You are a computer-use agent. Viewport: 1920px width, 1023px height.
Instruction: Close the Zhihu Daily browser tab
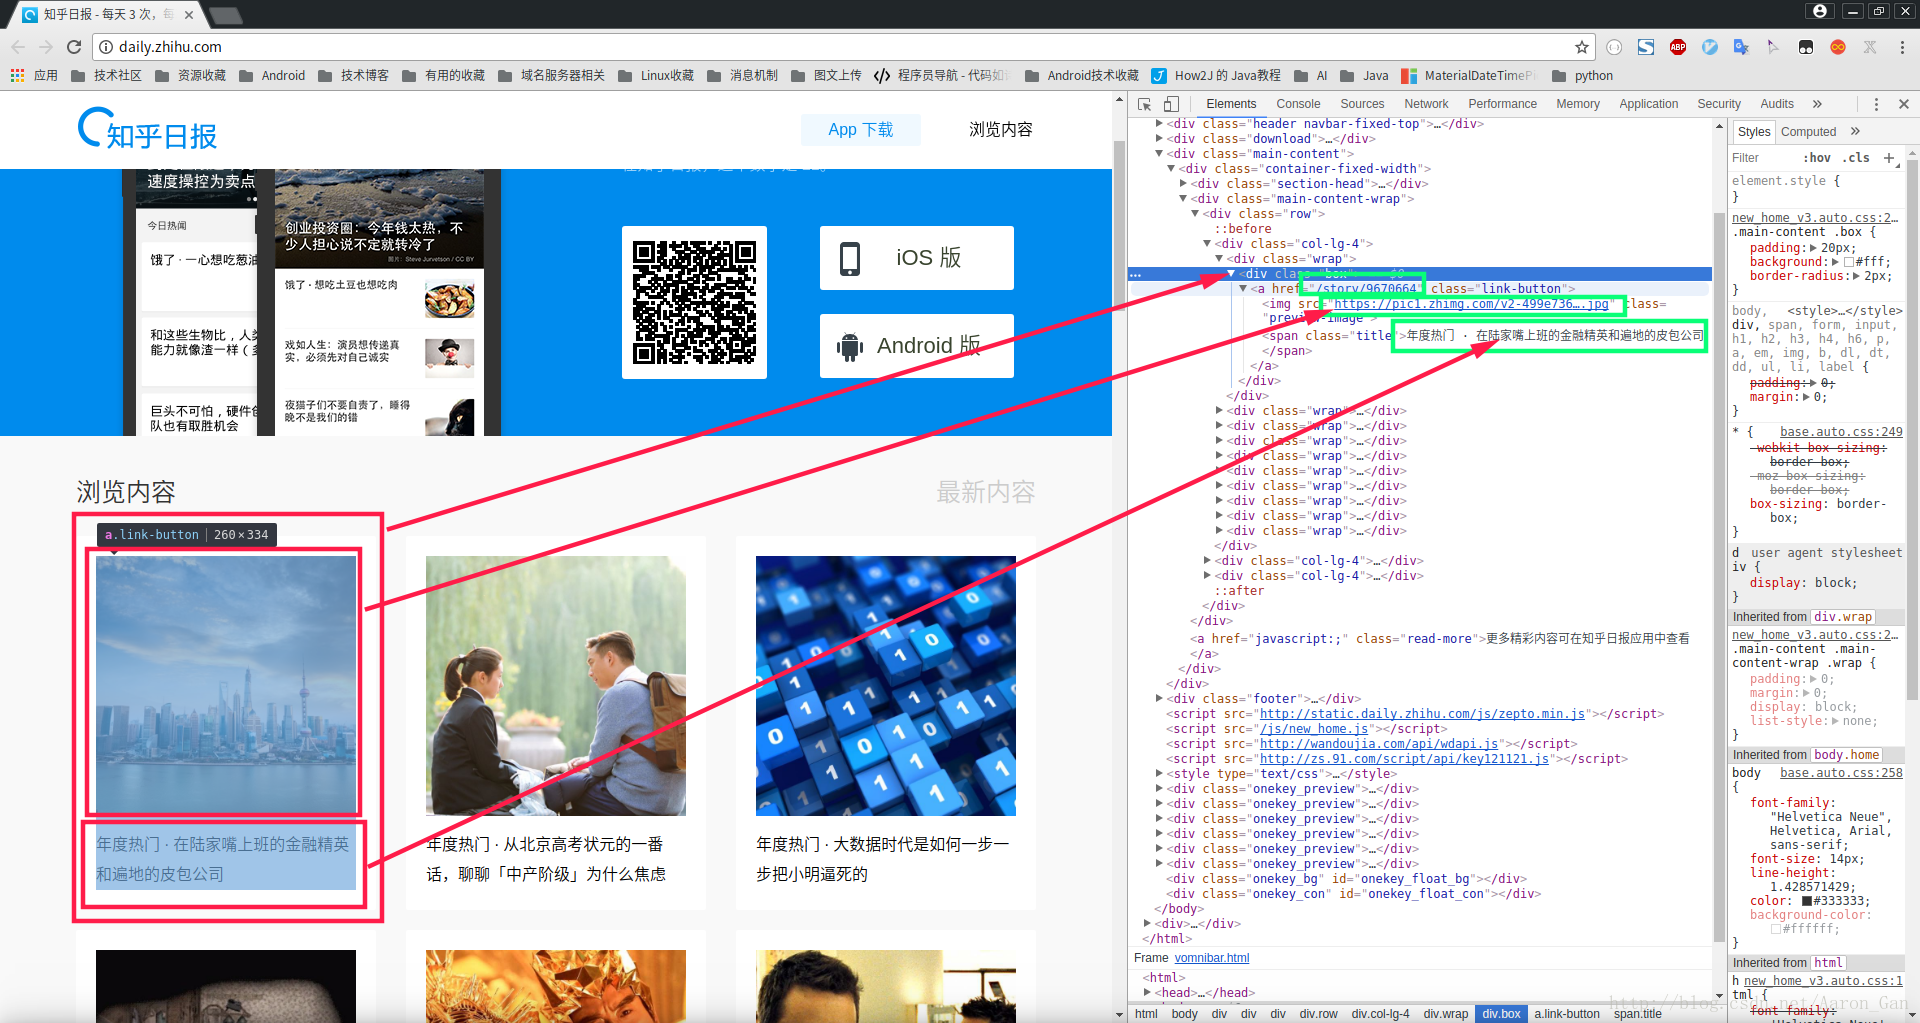point(189,15)
